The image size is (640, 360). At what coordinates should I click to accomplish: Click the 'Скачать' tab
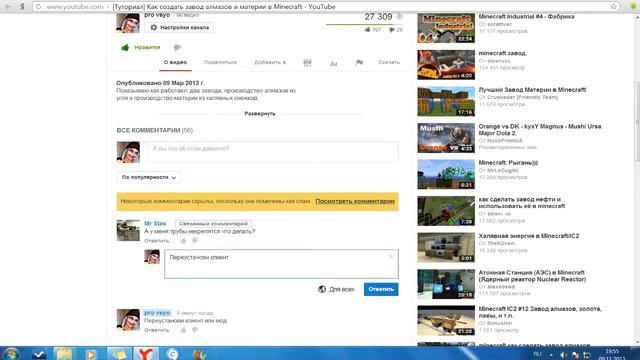(x=389, y=62)
